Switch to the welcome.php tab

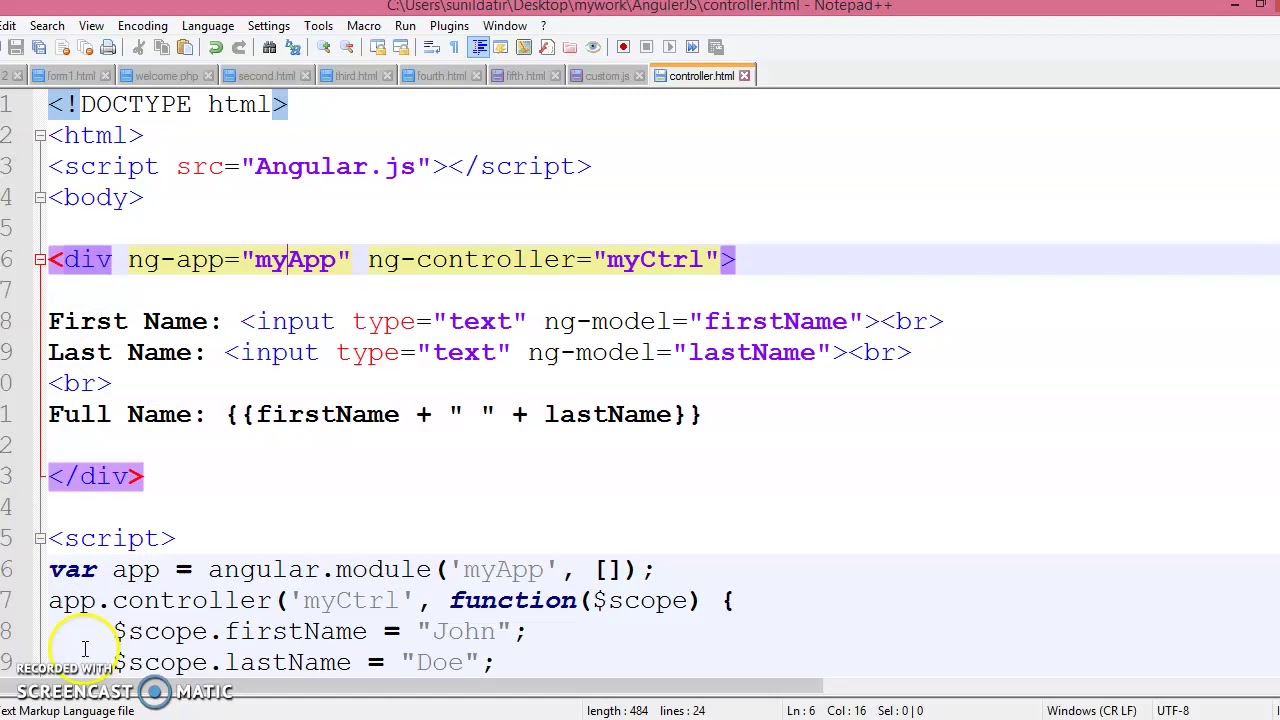point(166,76)
